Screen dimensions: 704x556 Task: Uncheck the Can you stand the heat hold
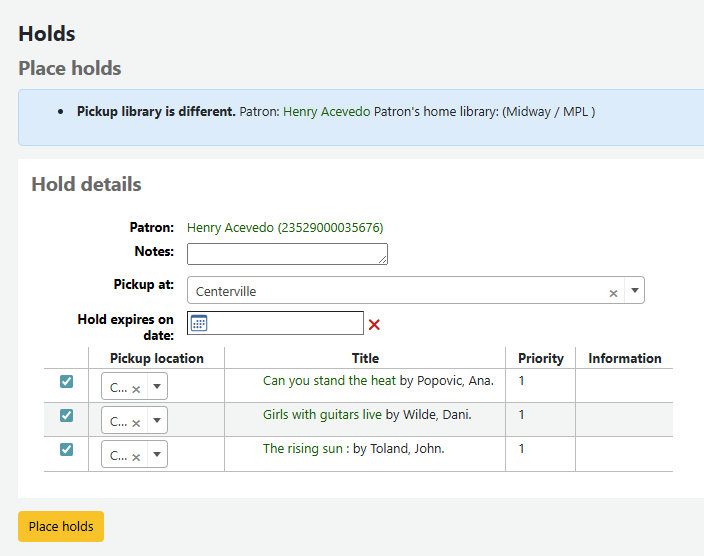click(x=66, y=381)
